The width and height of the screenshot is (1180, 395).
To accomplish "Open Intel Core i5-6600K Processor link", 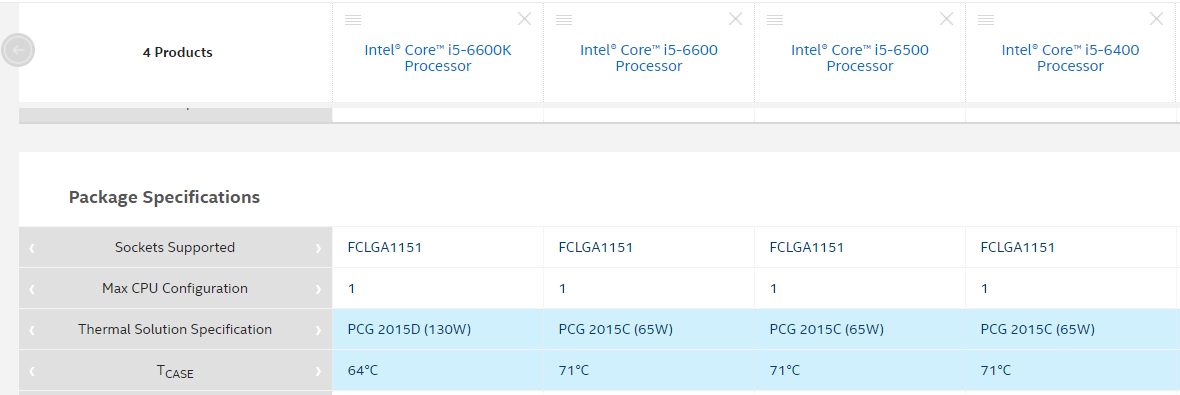I will [438, 58].
